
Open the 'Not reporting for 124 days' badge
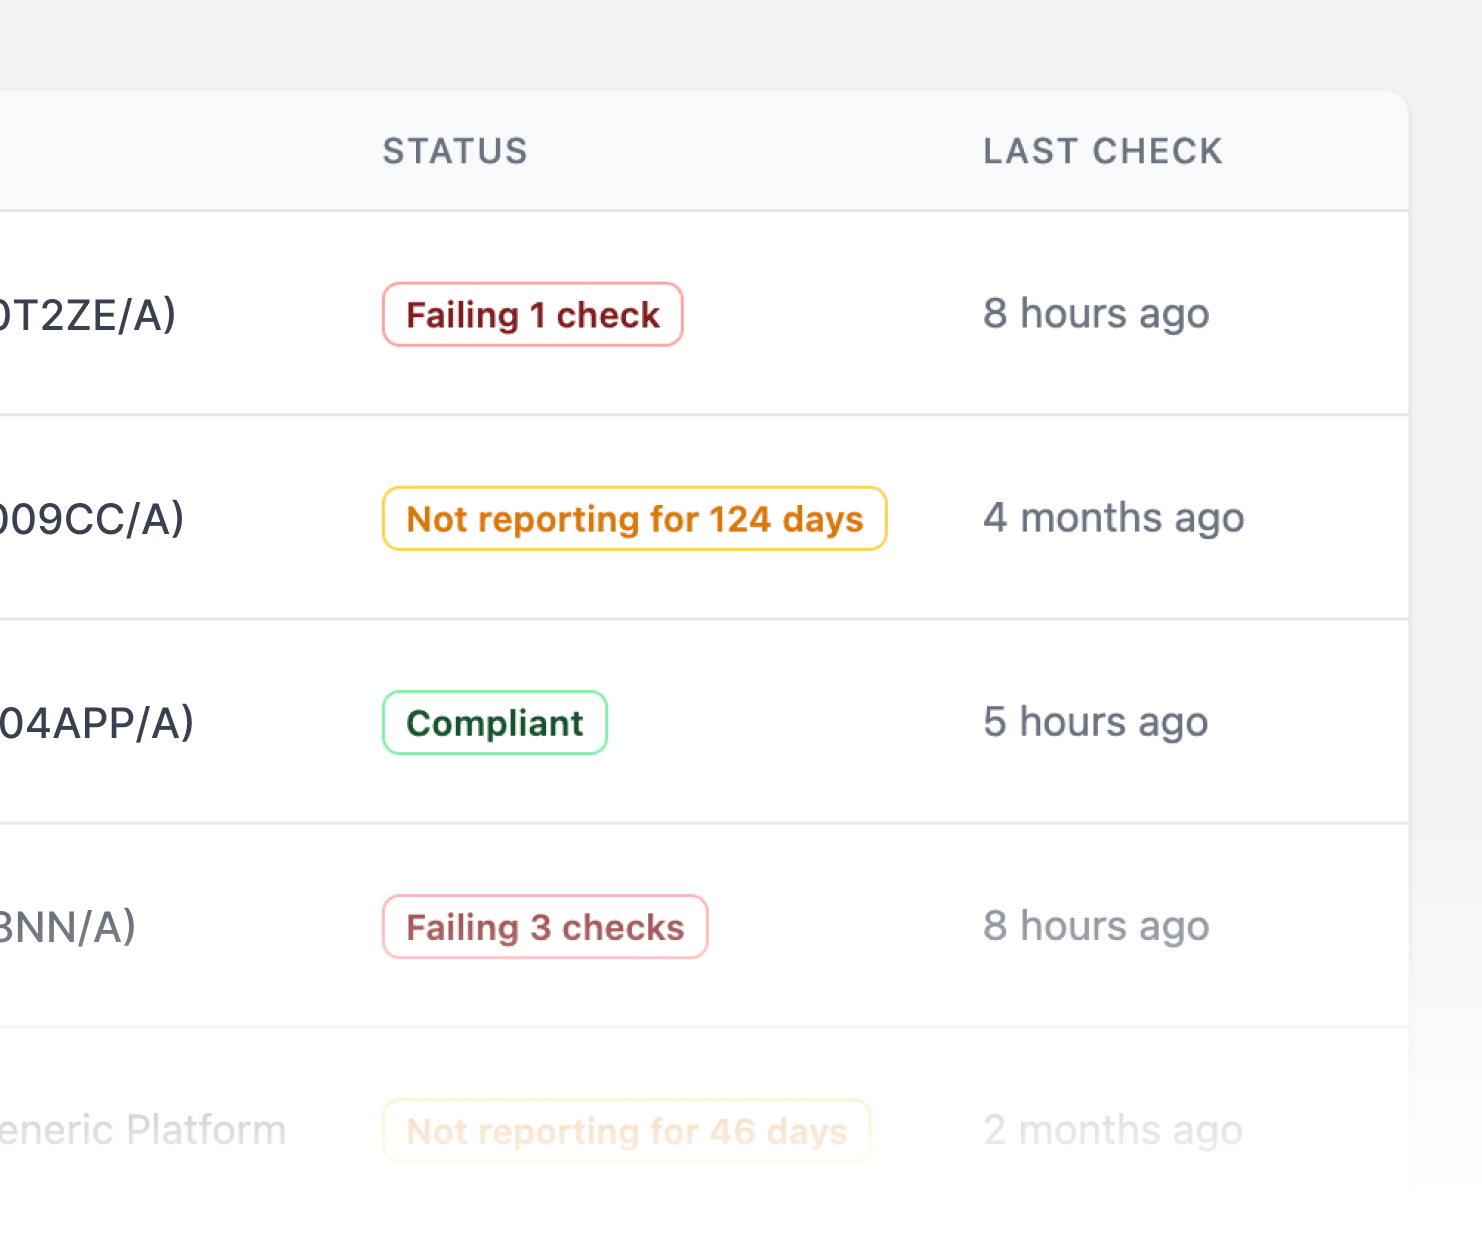634,519
